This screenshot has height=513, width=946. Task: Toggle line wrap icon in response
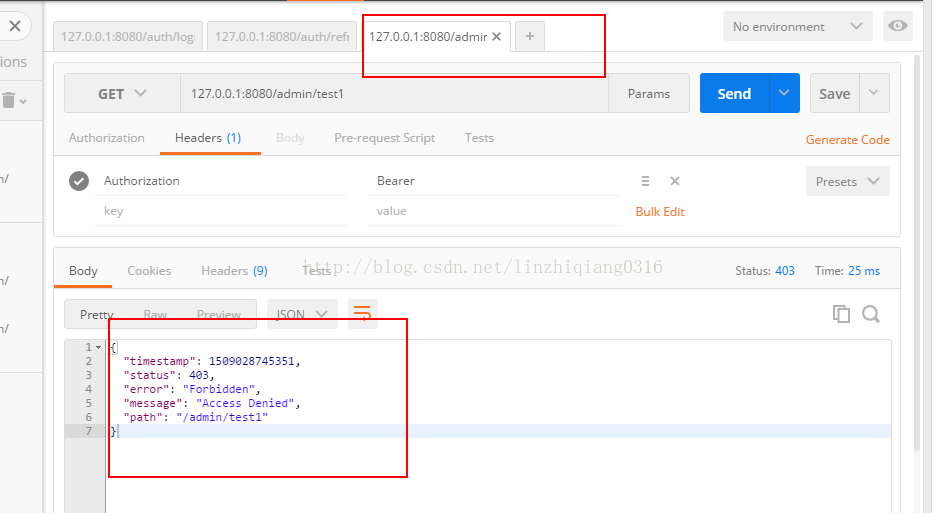pos(363,314)
